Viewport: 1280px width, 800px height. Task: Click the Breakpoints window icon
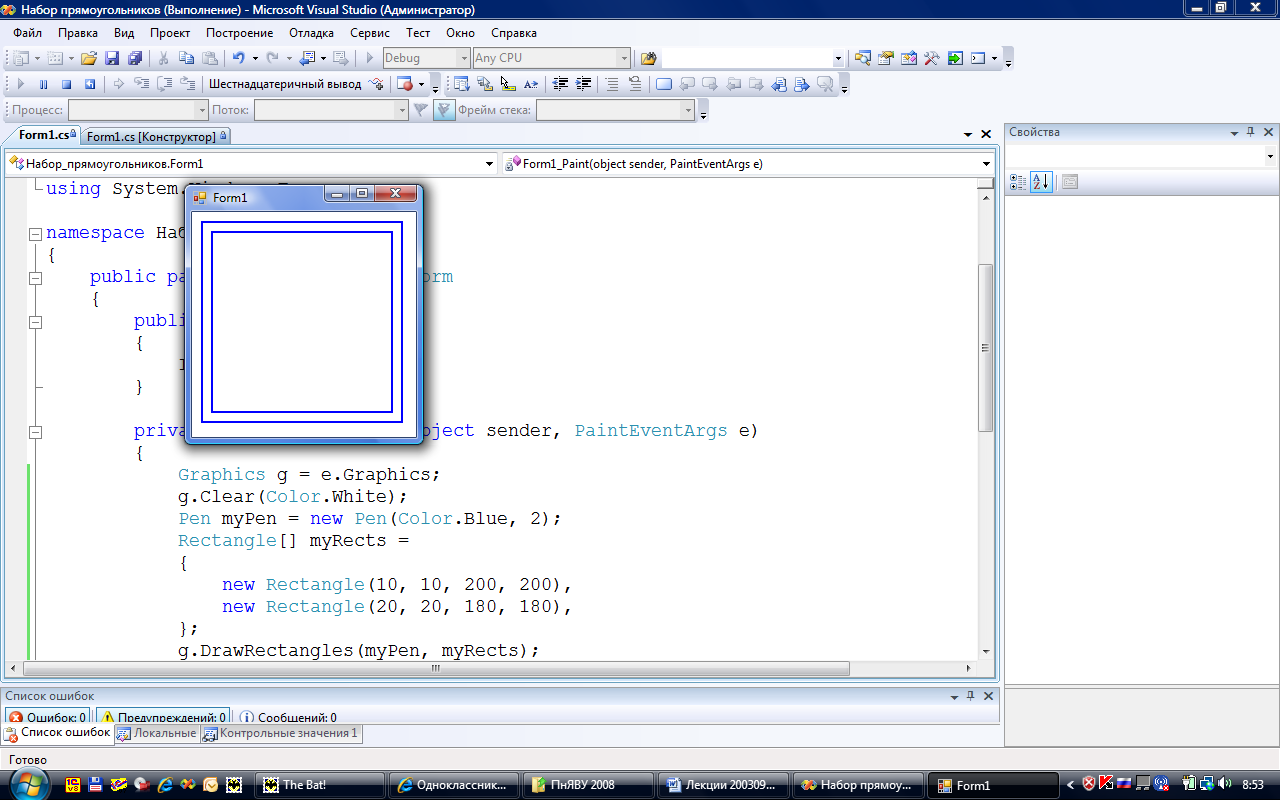[x=405, y=84]
